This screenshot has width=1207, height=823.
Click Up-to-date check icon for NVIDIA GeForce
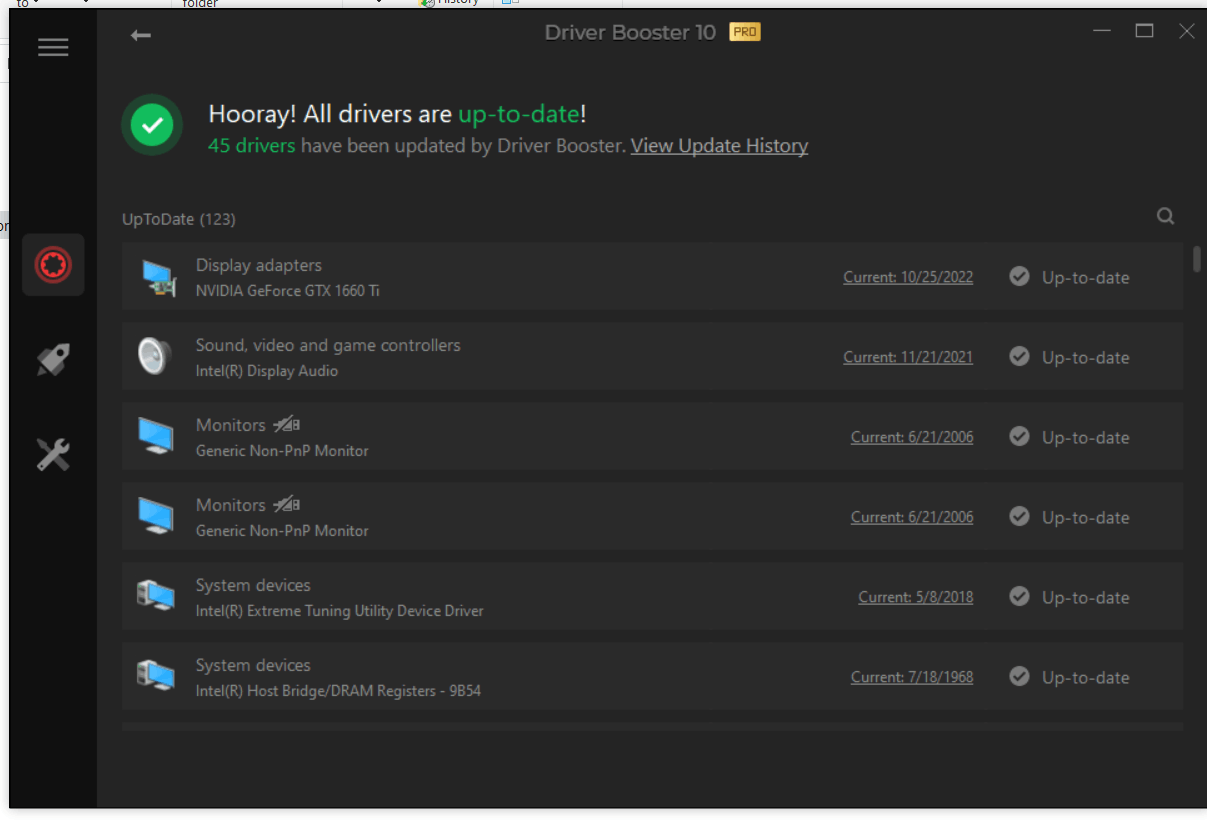[1019, 277]
